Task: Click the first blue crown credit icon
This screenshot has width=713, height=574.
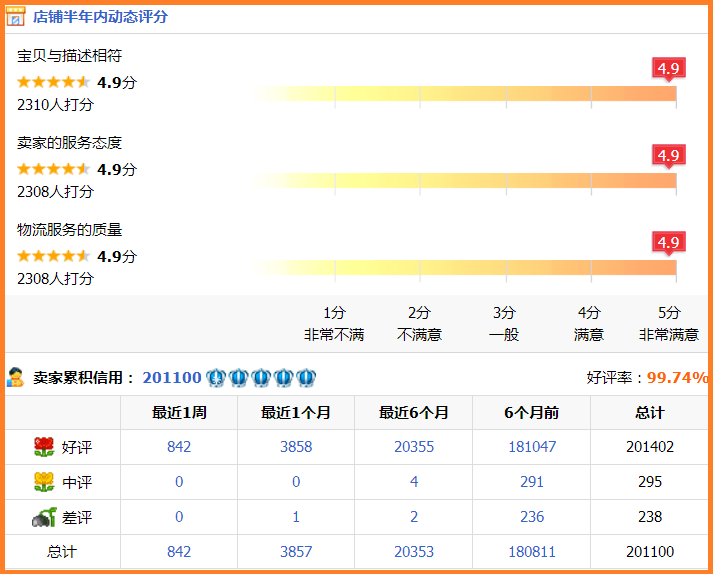Action: tap(216, 378)
